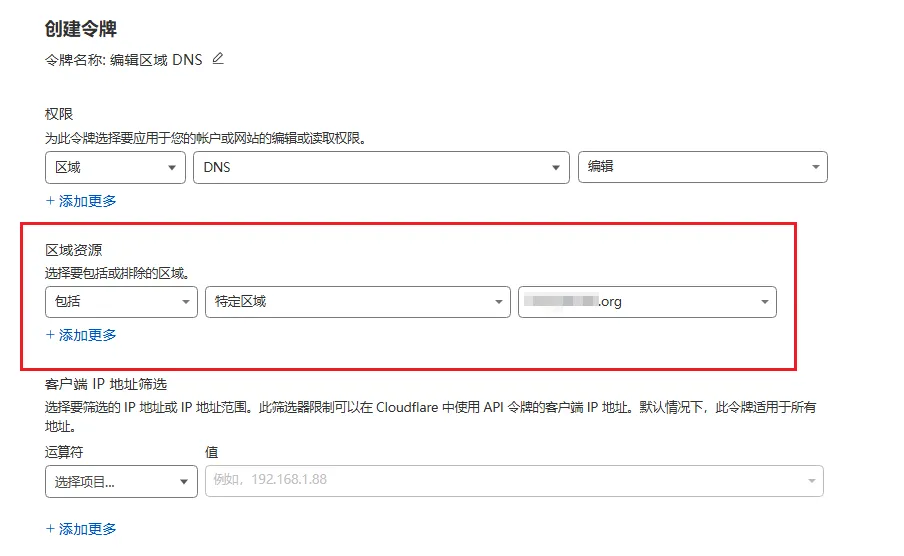Screen dimensions: 904x556
Task: Click the arrow icon on 编辑 dropdown
Action: [x=815, y=168]
